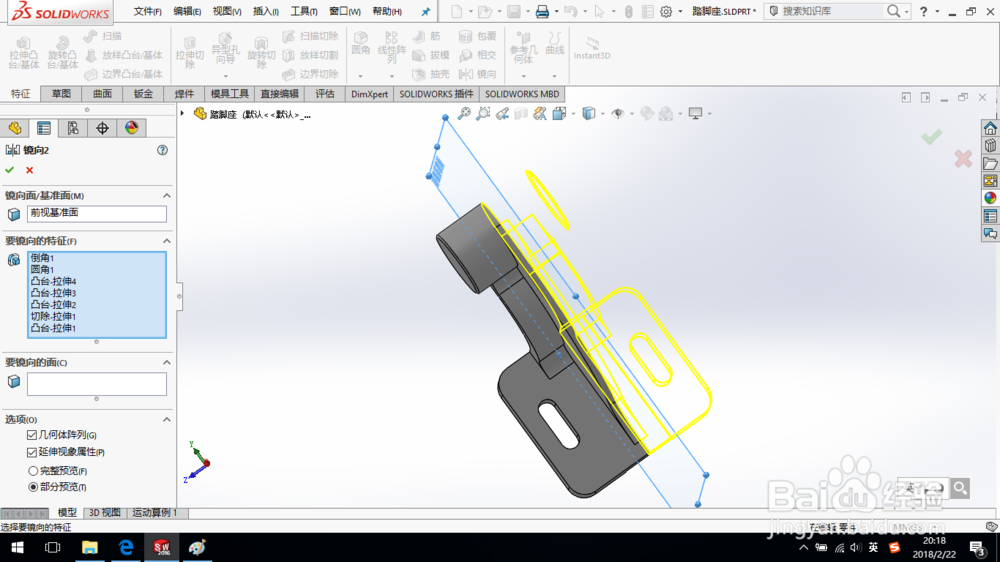Viewport: 1000px width, 562px height.
Task: Expand the 踏脚座 flyout feature tree arrow
Action: click(x=182, y=114)
